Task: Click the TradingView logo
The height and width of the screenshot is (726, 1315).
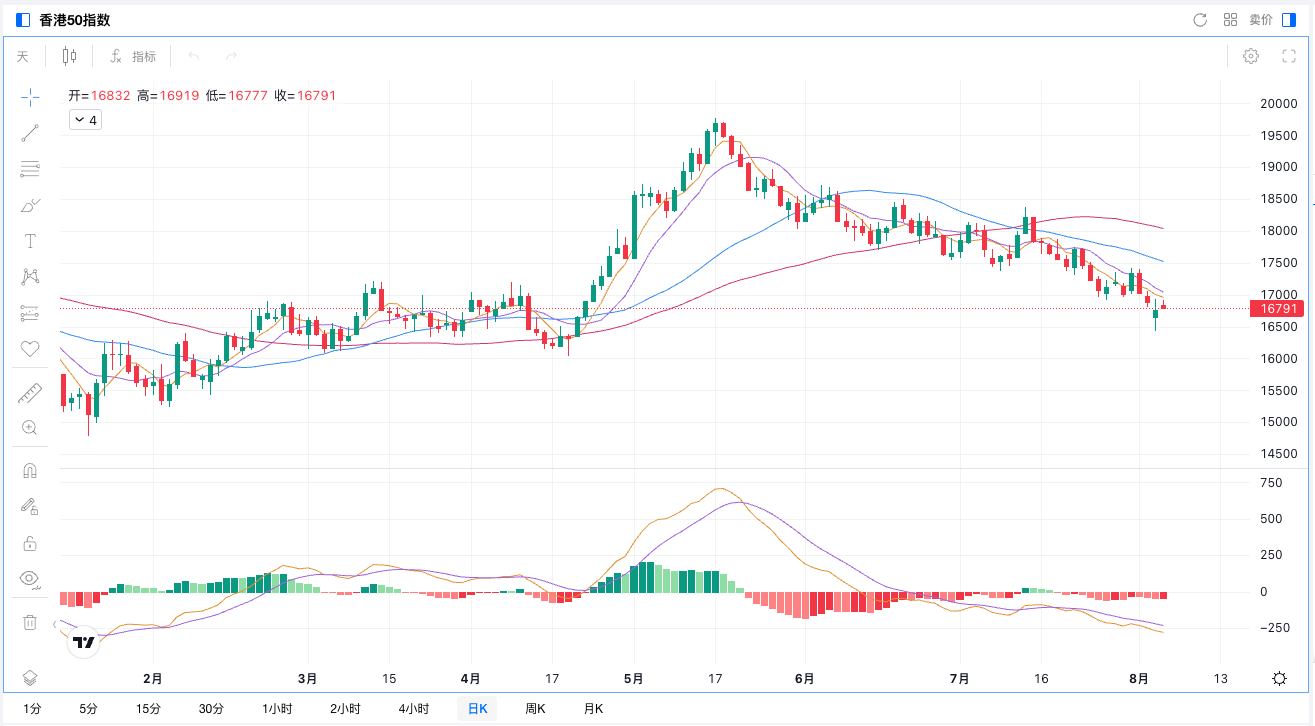Action: point(85,642)
